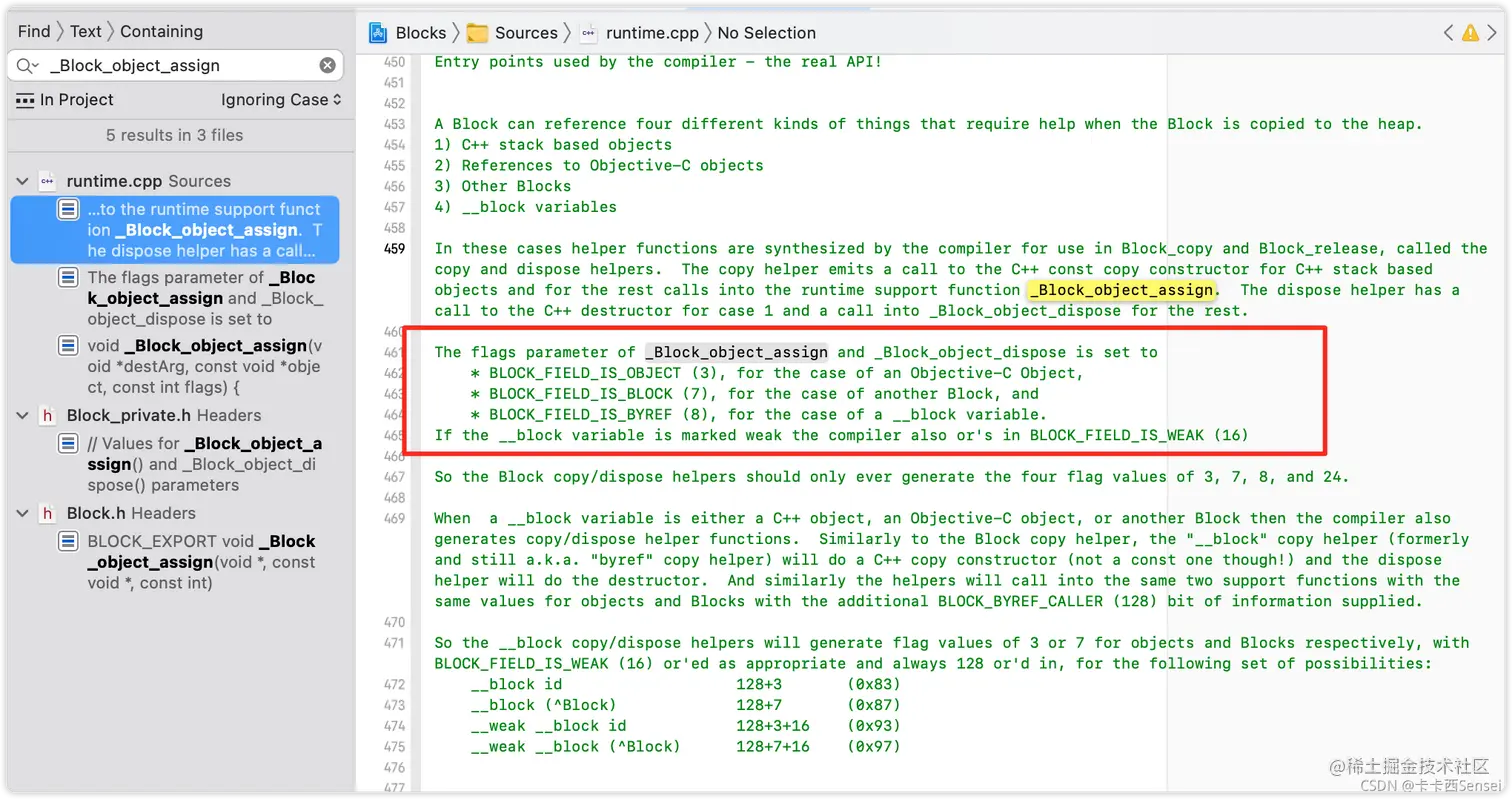Click the result icon beside 'void _Block_object_assign'
This screenshot has width=1512, height=799.
coord(68,346)
